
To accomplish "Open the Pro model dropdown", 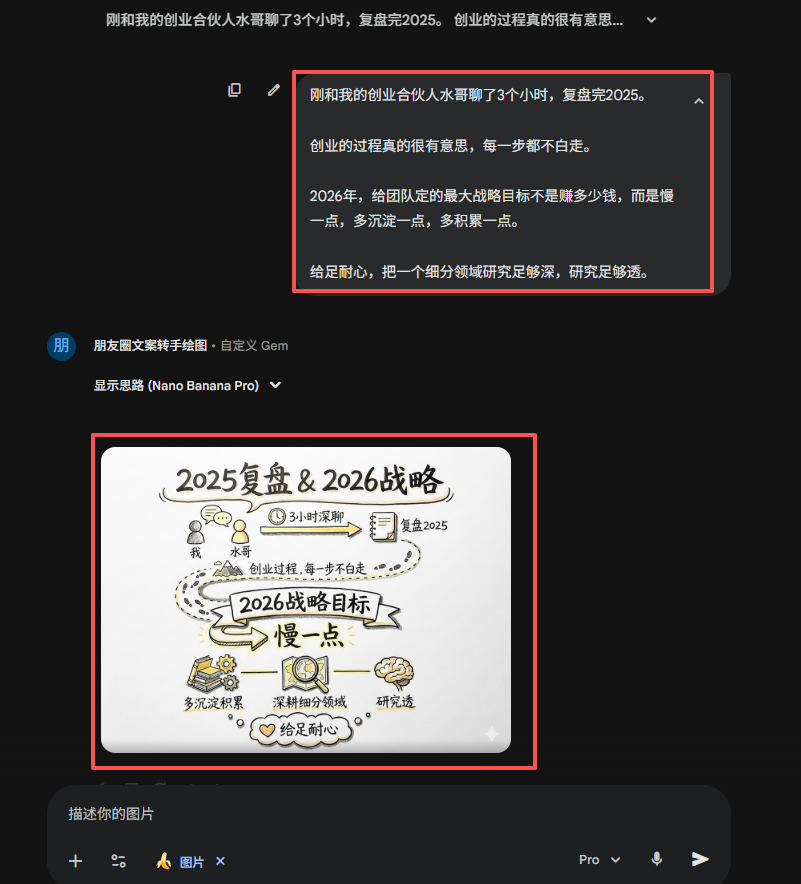I will pyautogui.click(x=599, y=859).
